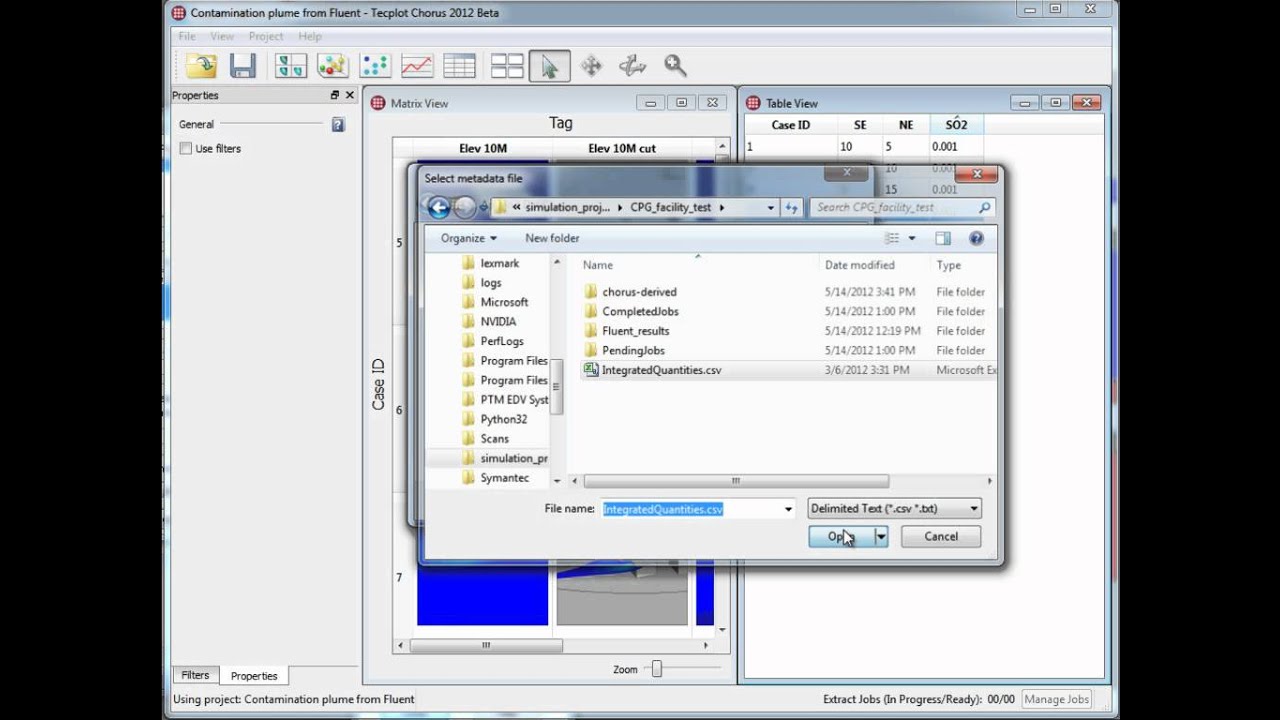This screenshot has width=1280, height=720.
Task: Open the Matrix View toolbar icon
Action: (290, 66)
